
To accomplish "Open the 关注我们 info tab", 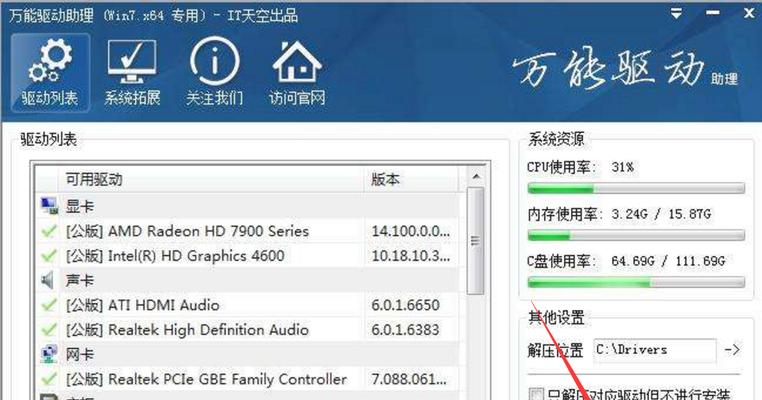I will (214, 73).
